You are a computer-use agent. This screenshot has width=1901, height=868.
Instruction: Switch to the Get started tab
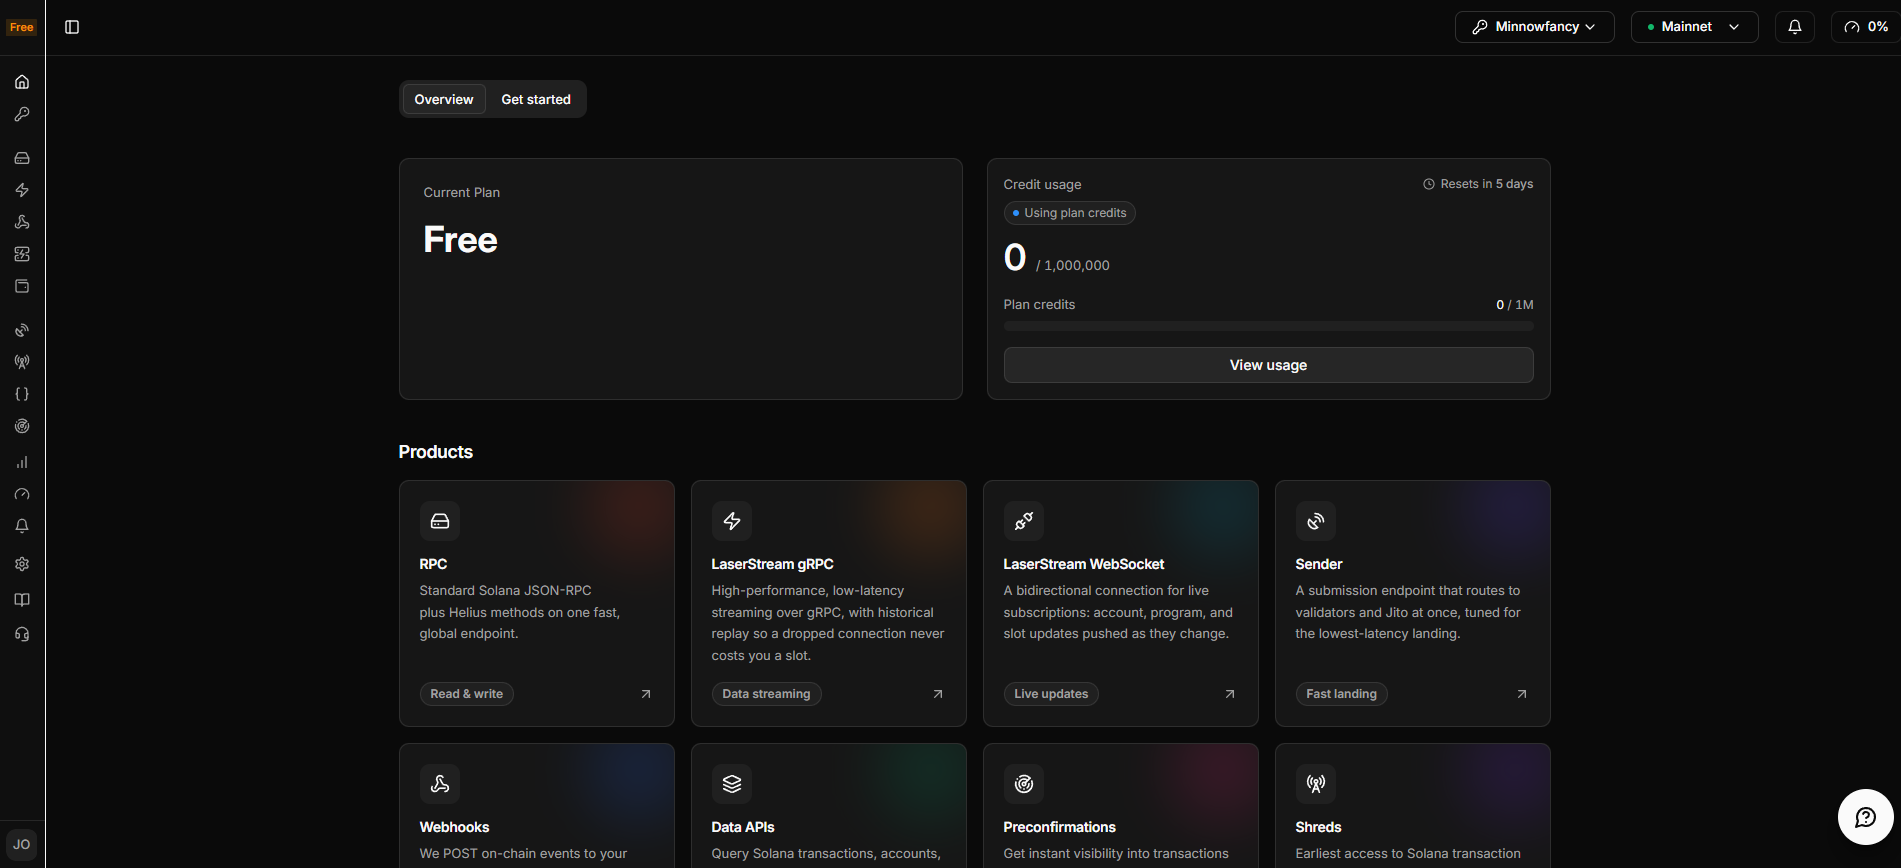tap(536, 99)
